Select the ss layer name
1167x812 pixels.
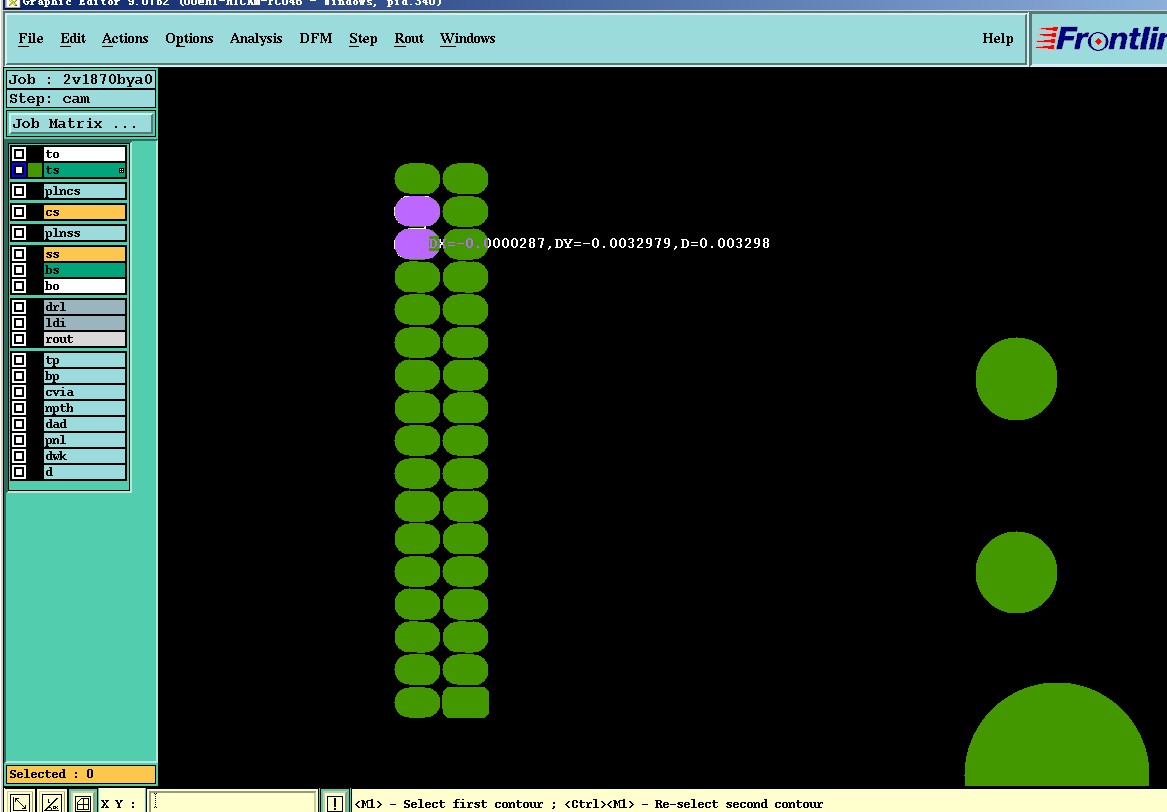[85, 254]
